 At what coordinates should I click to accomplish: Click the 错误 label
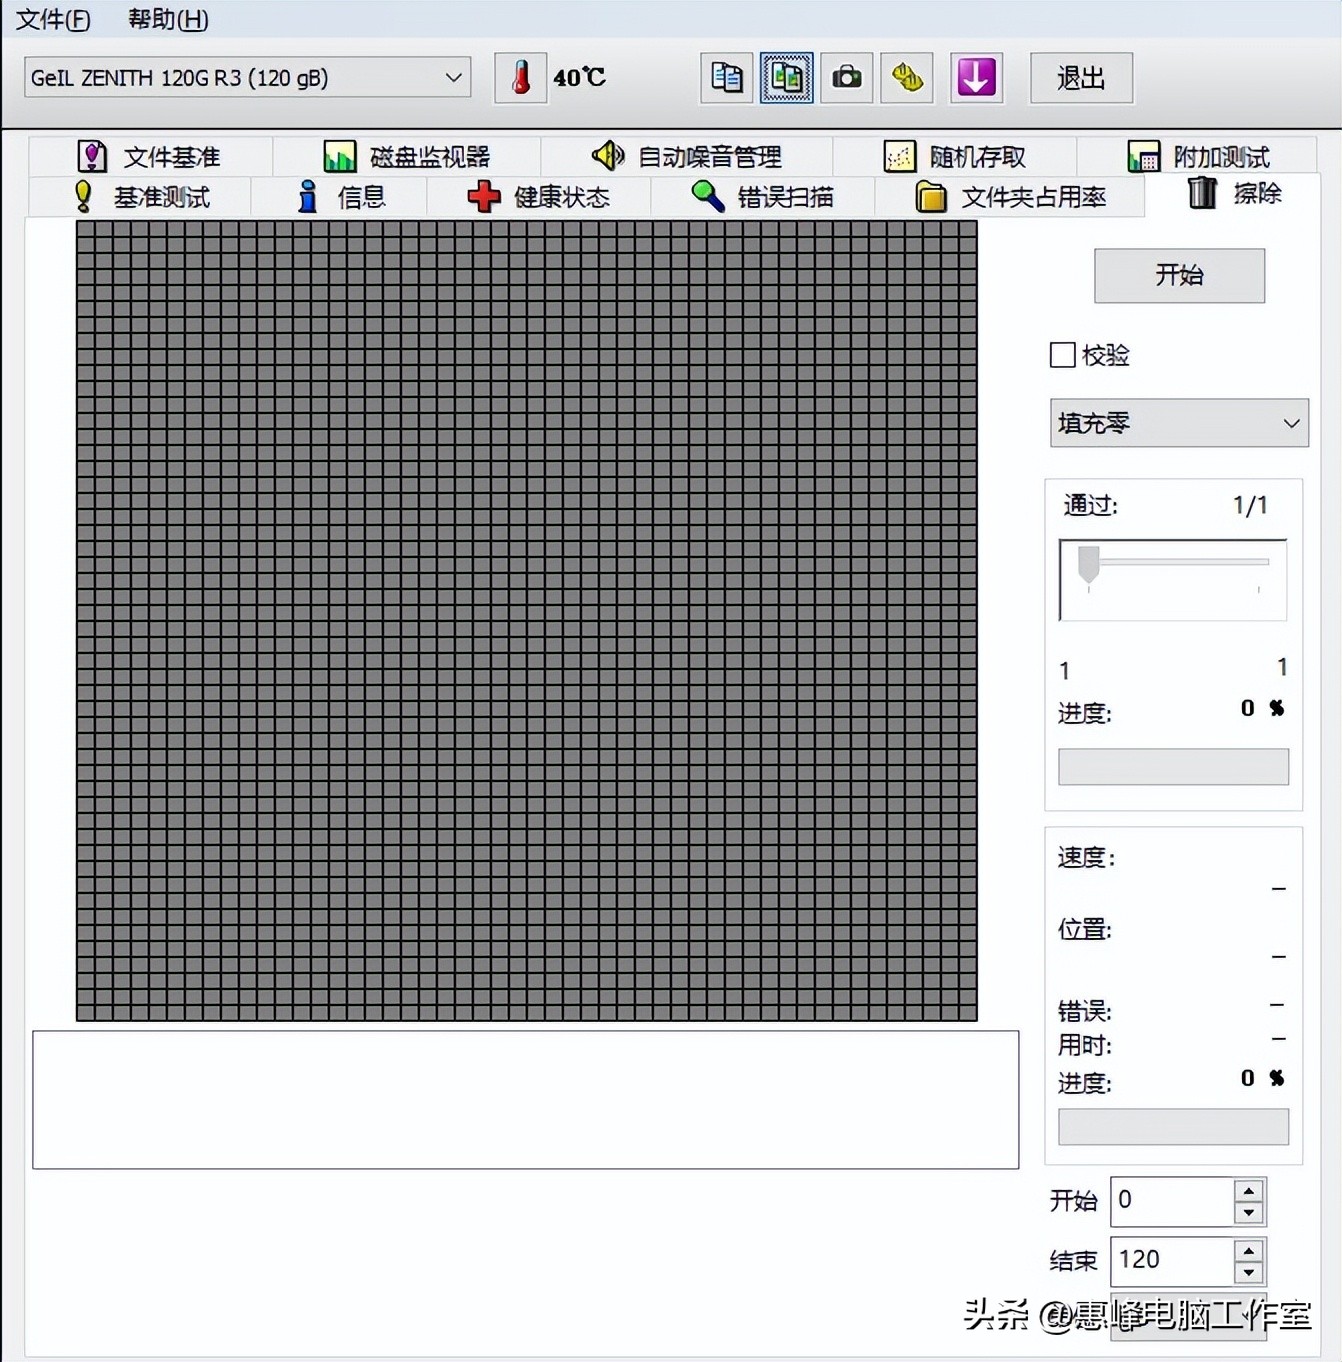point(1085,1011)
